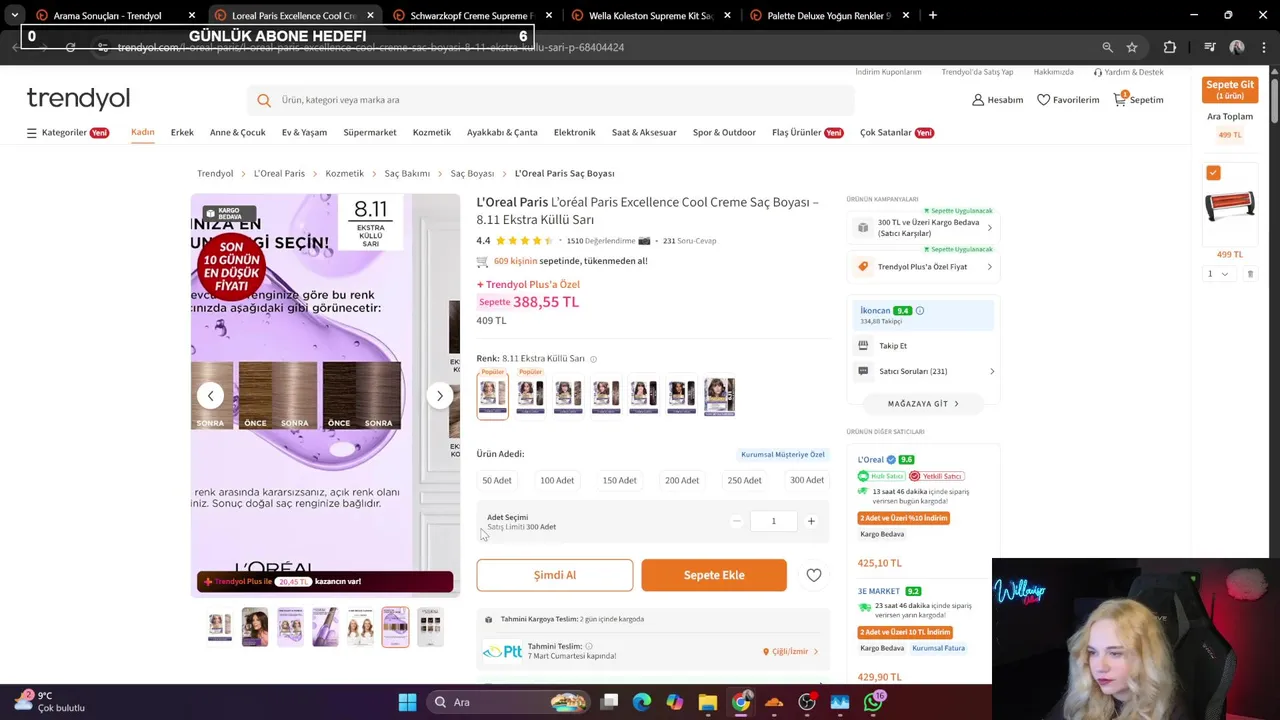The width and height of the screenshot is (1280, 720).
Task: Follow the seller with Takip Et
Action: click(x=893, y=346)
